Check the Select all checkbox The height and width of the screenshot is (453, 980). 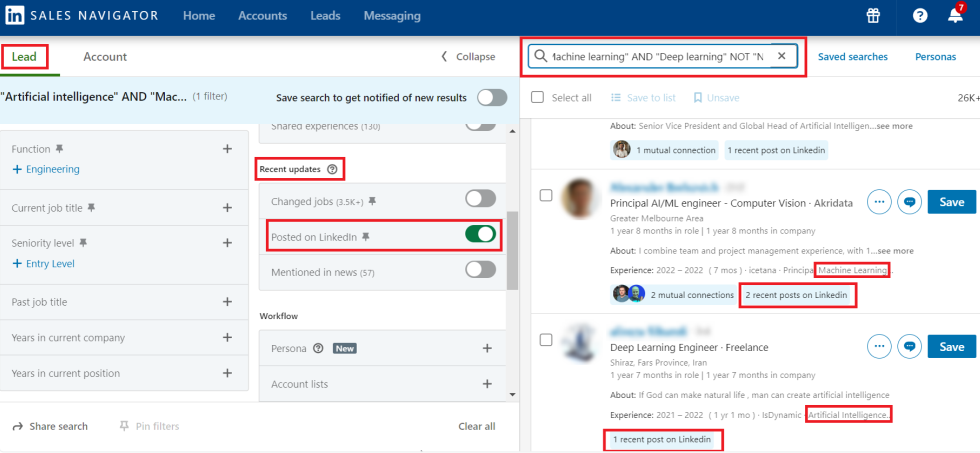(537, 97)
